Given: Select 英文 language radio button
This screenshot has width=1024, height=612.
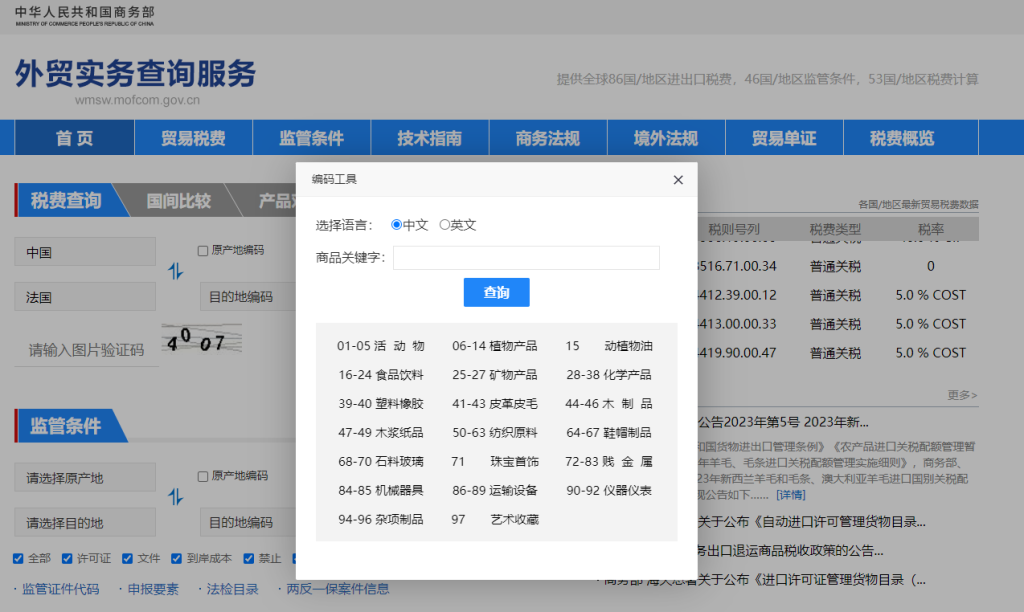Looking at the screenshot, I should point(444,225).
